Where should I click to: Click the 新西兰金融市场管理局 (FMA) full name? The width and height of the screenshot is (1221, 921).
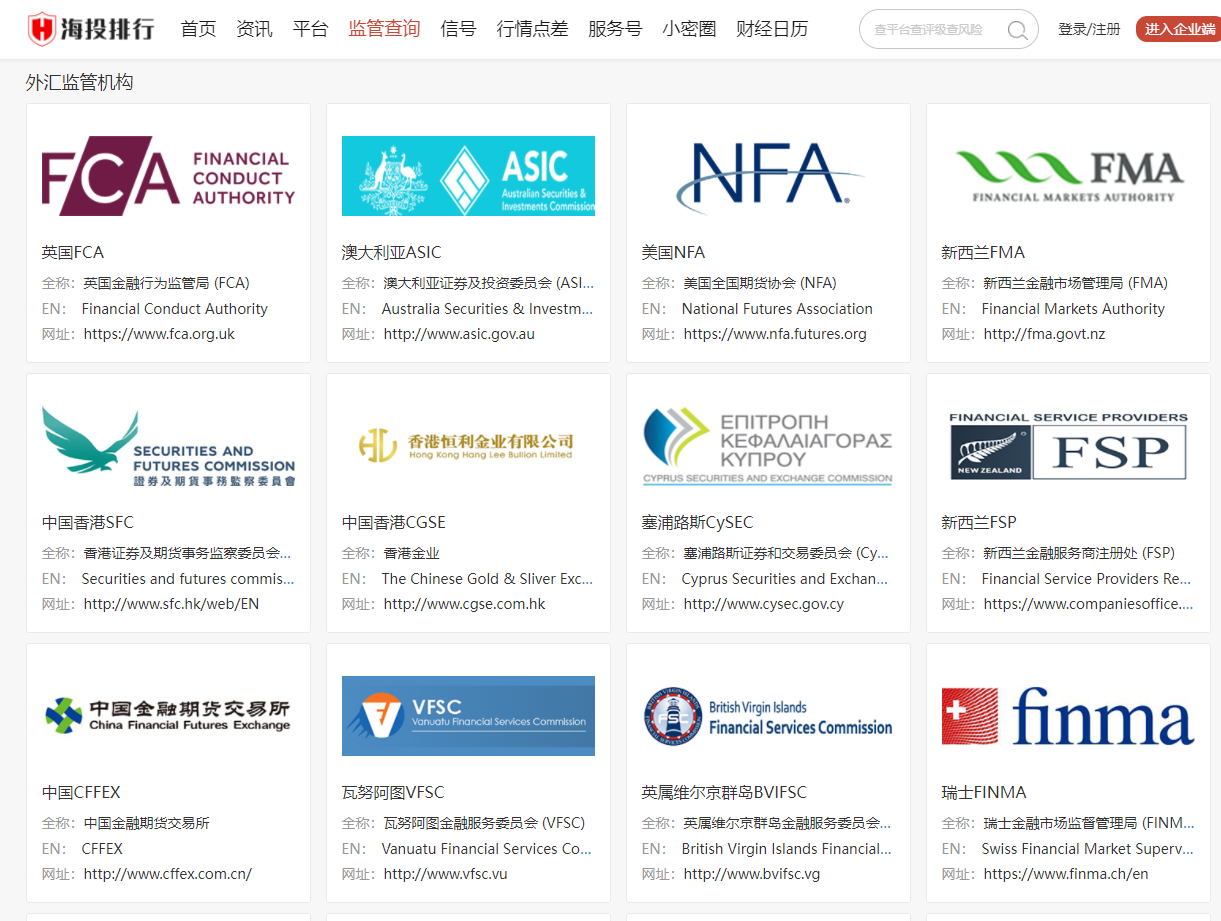1076,283
